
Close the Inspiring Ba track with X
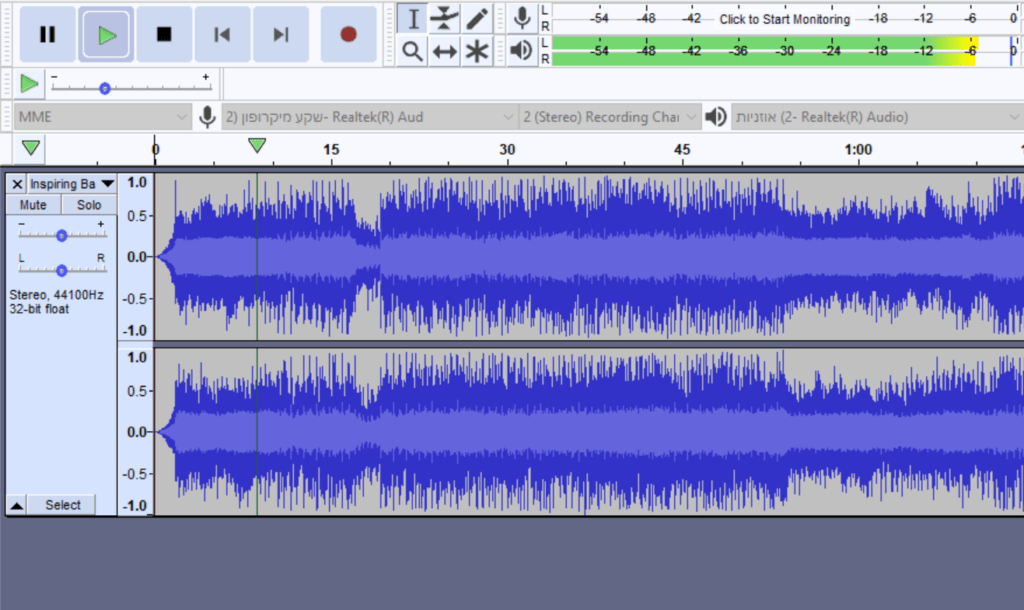pyautogui.click(x=18, y=184)
